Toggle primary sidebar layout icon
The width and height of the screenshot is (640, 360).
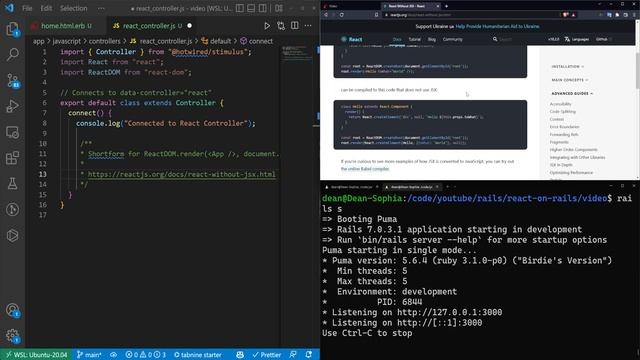click(x=240, y=8)
